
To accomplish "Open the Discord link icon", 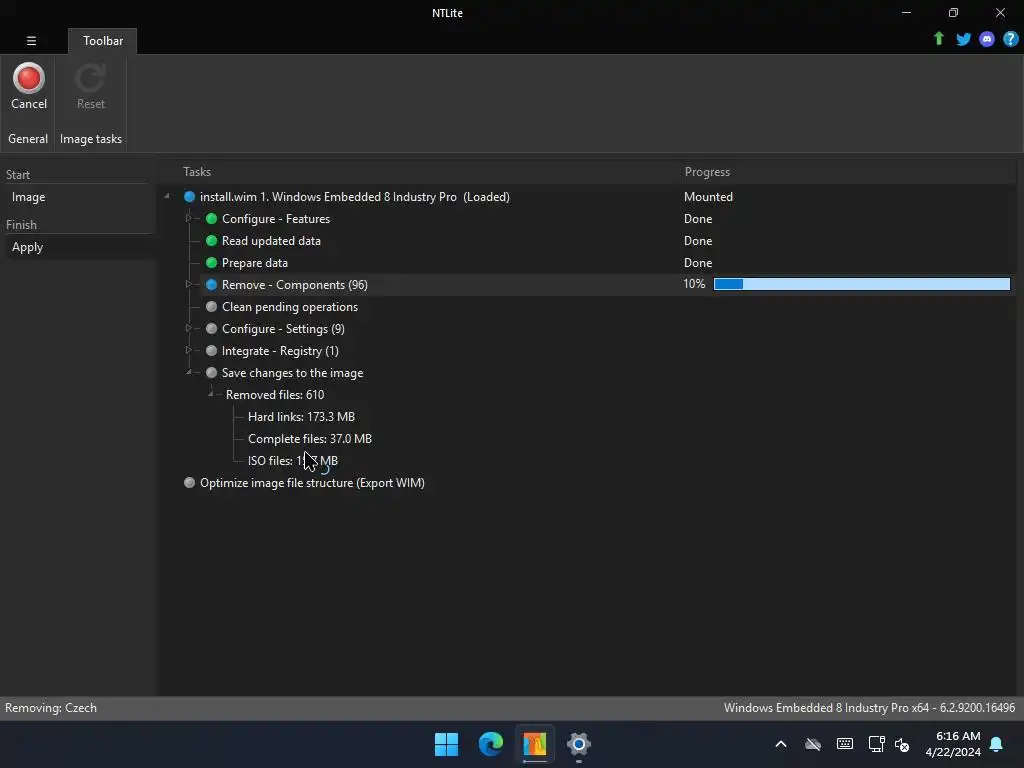I will pyautogui.click(x=987, y=39).
